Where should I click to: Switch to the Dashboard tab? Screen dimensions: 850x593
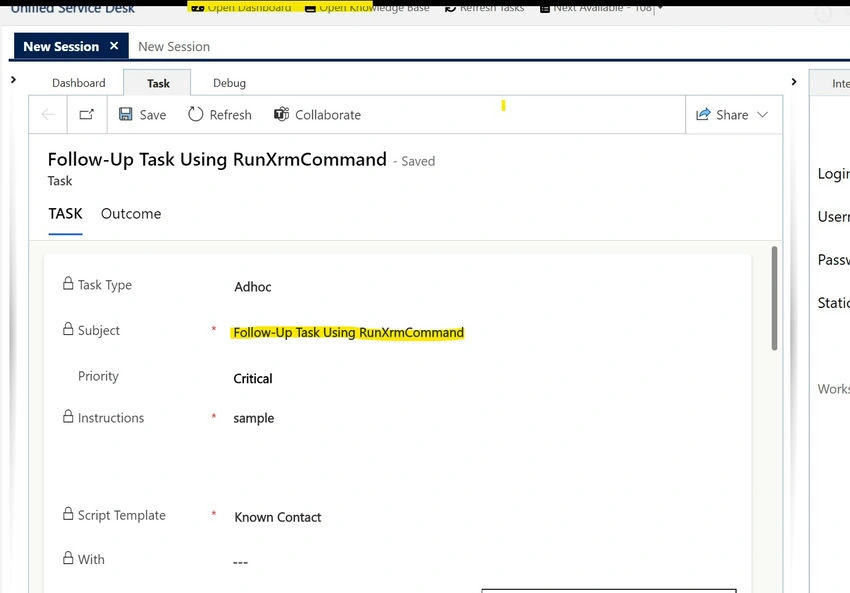(79, 83)
